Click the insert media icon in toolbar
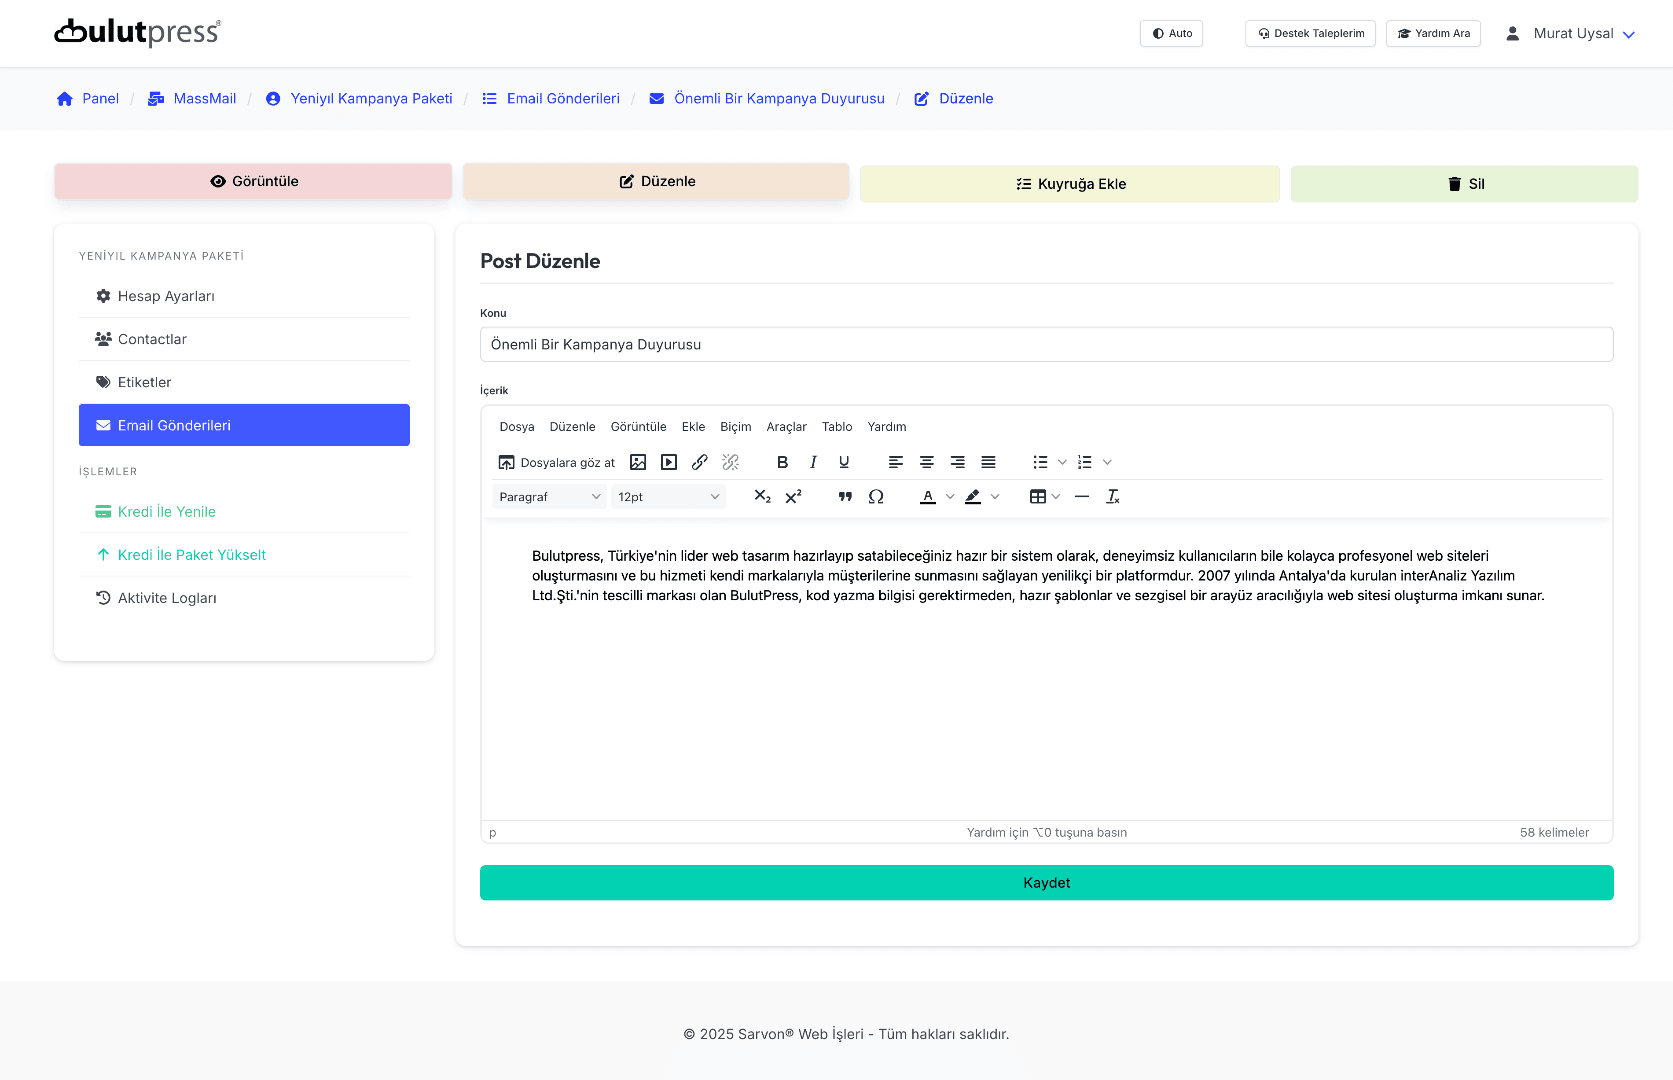The height and width of the screenshot is (1080, 1673). coord(669,462)
